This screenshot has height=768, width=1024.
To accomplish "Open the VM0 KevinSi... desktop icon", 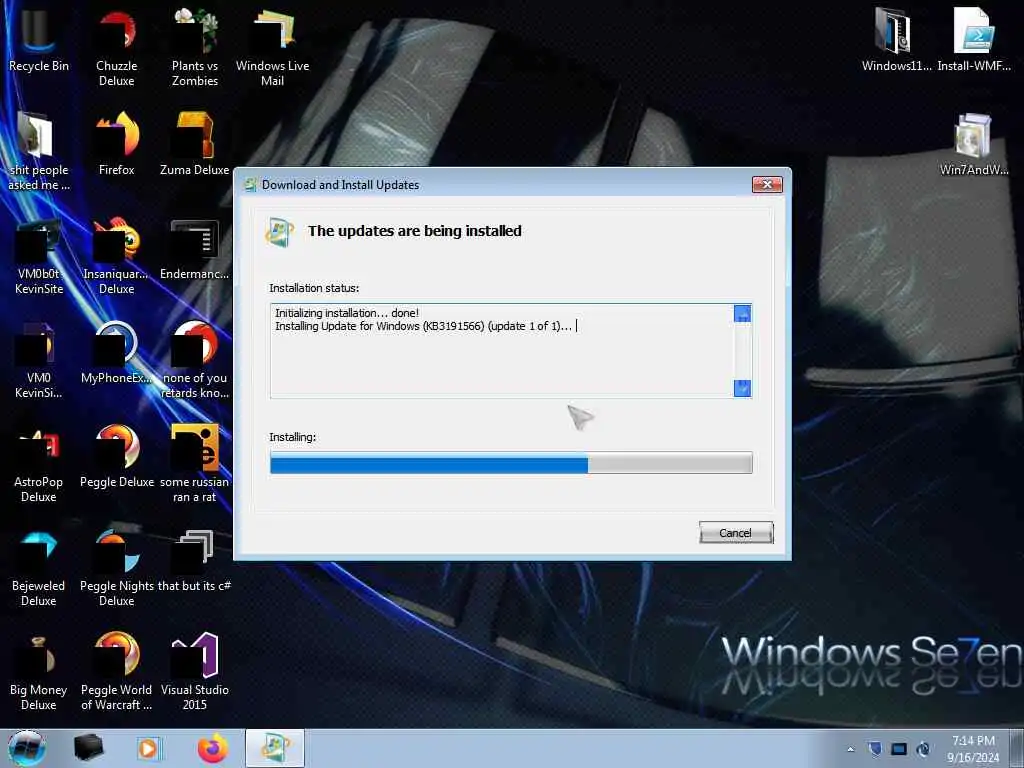I will [x=39, y=359].
